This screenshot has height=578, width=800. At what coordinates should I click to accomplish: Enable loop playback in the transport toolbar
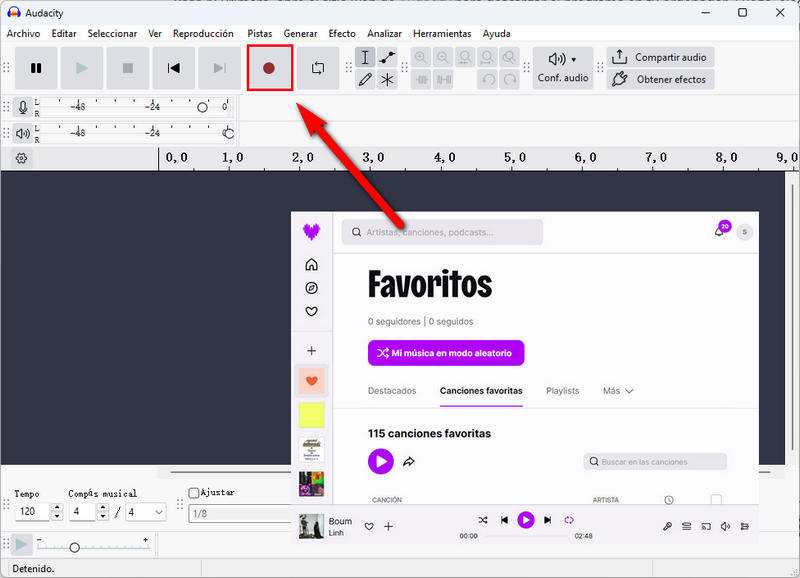pyautogui.click(x=318, y=68)
